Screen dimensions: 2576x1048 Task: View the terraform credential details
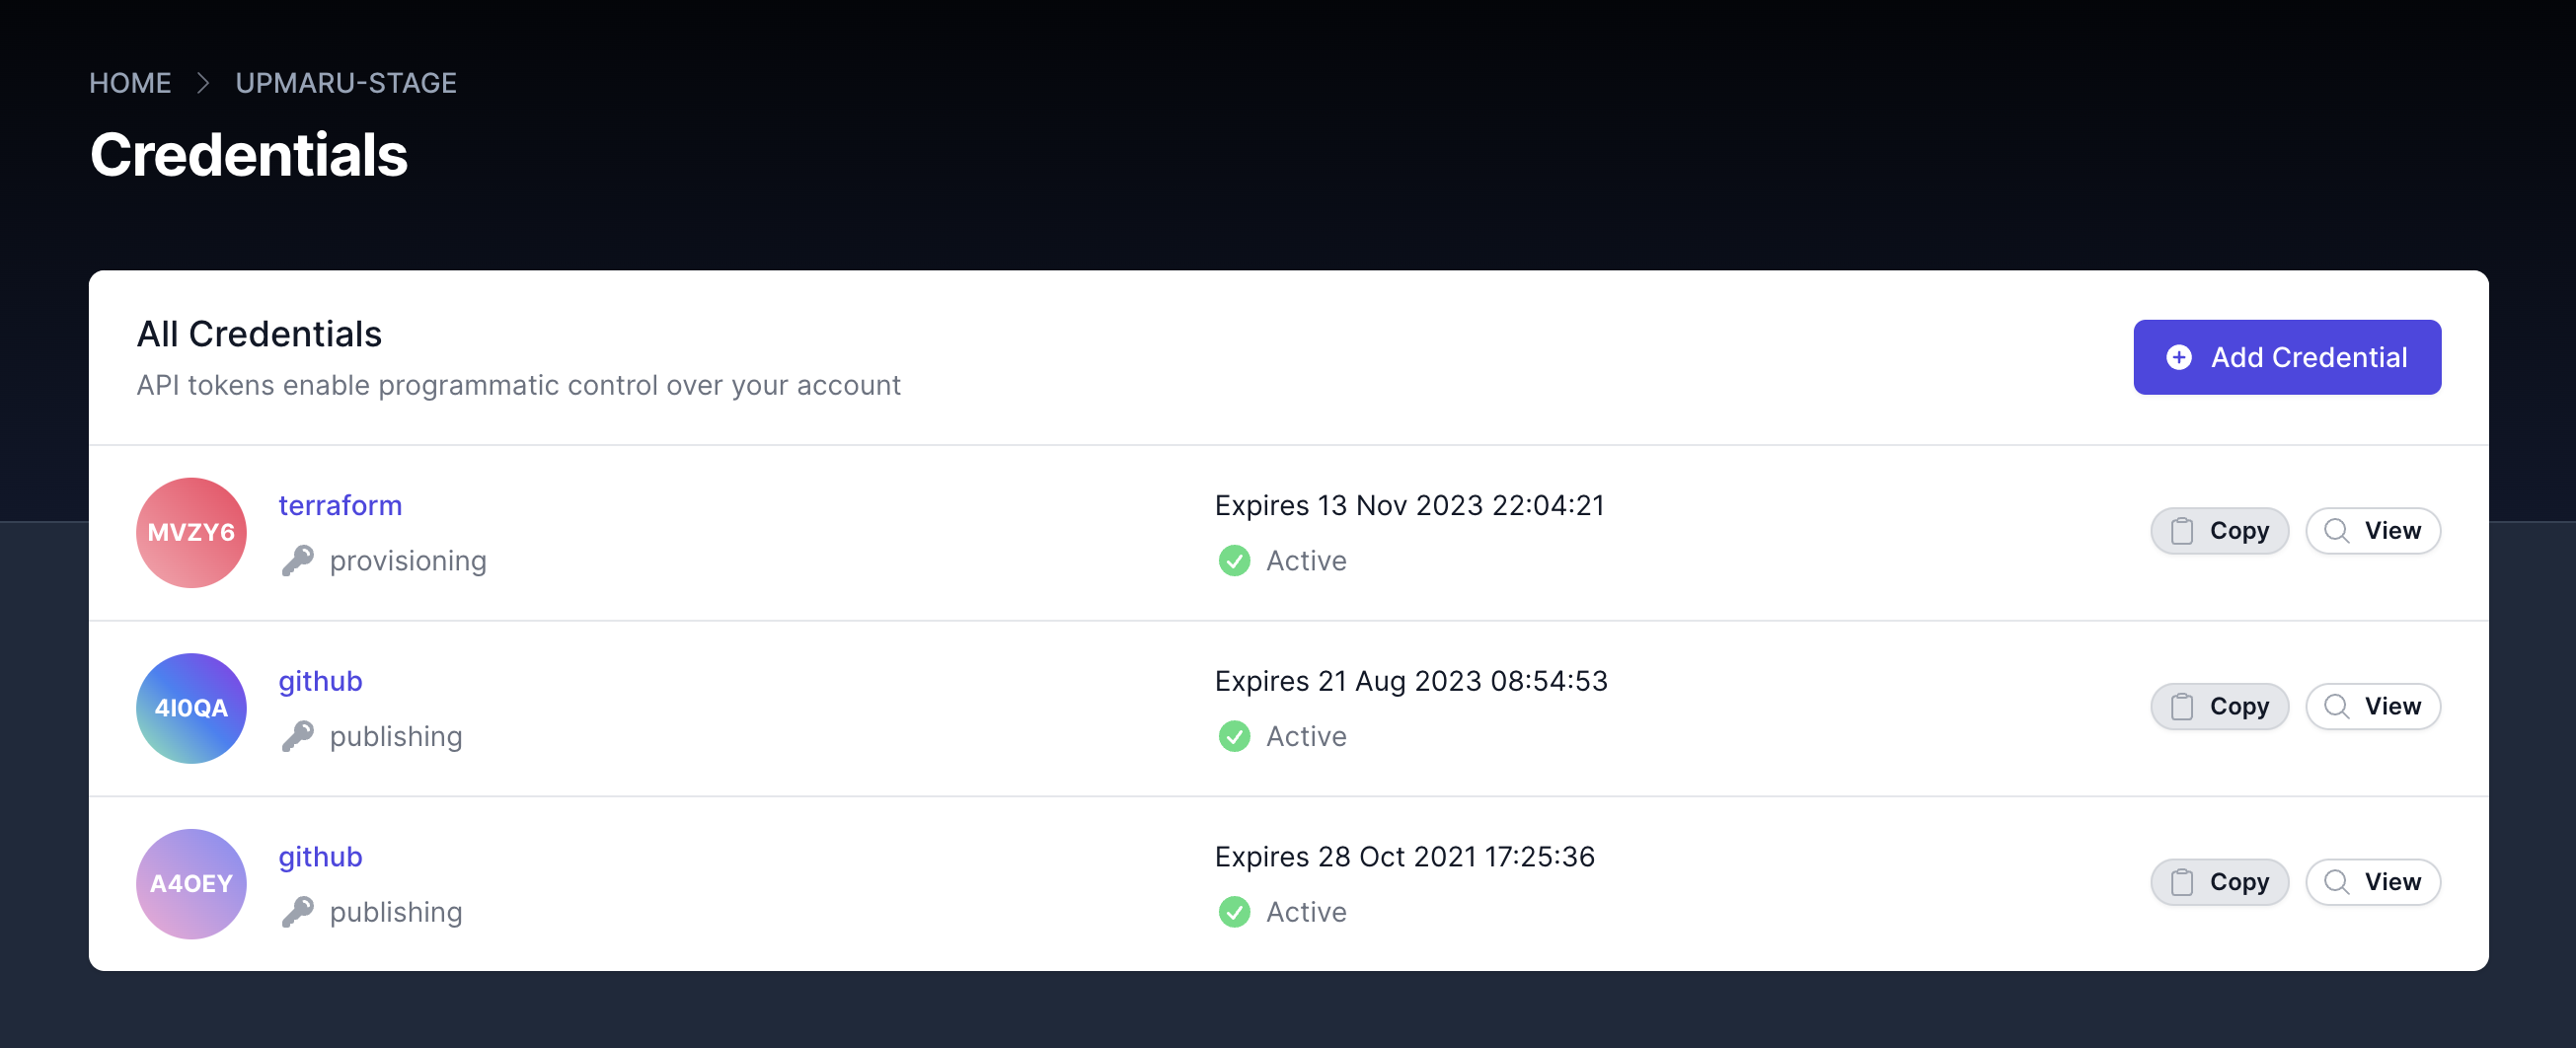[2372, 531]
